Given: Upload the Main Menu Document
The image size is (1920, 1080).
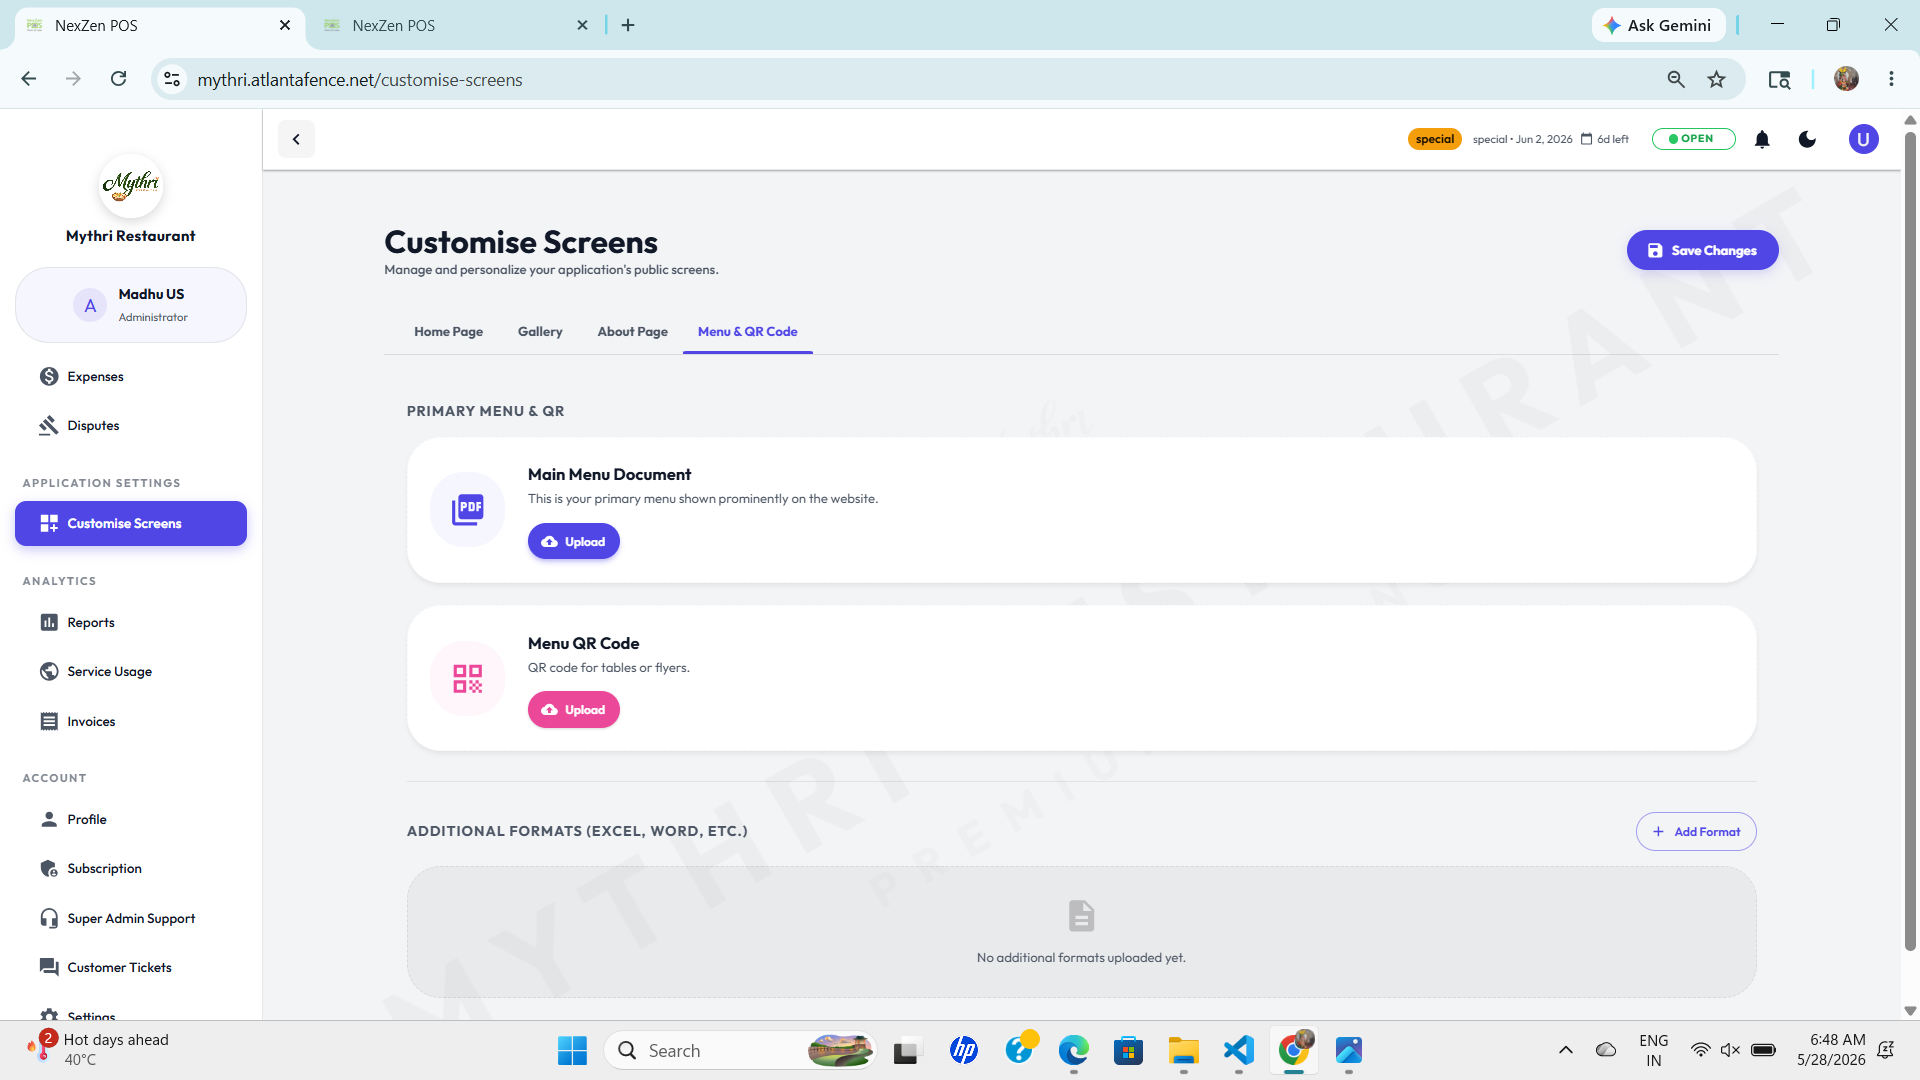Looking at the screenshot, I should [574, 541].
